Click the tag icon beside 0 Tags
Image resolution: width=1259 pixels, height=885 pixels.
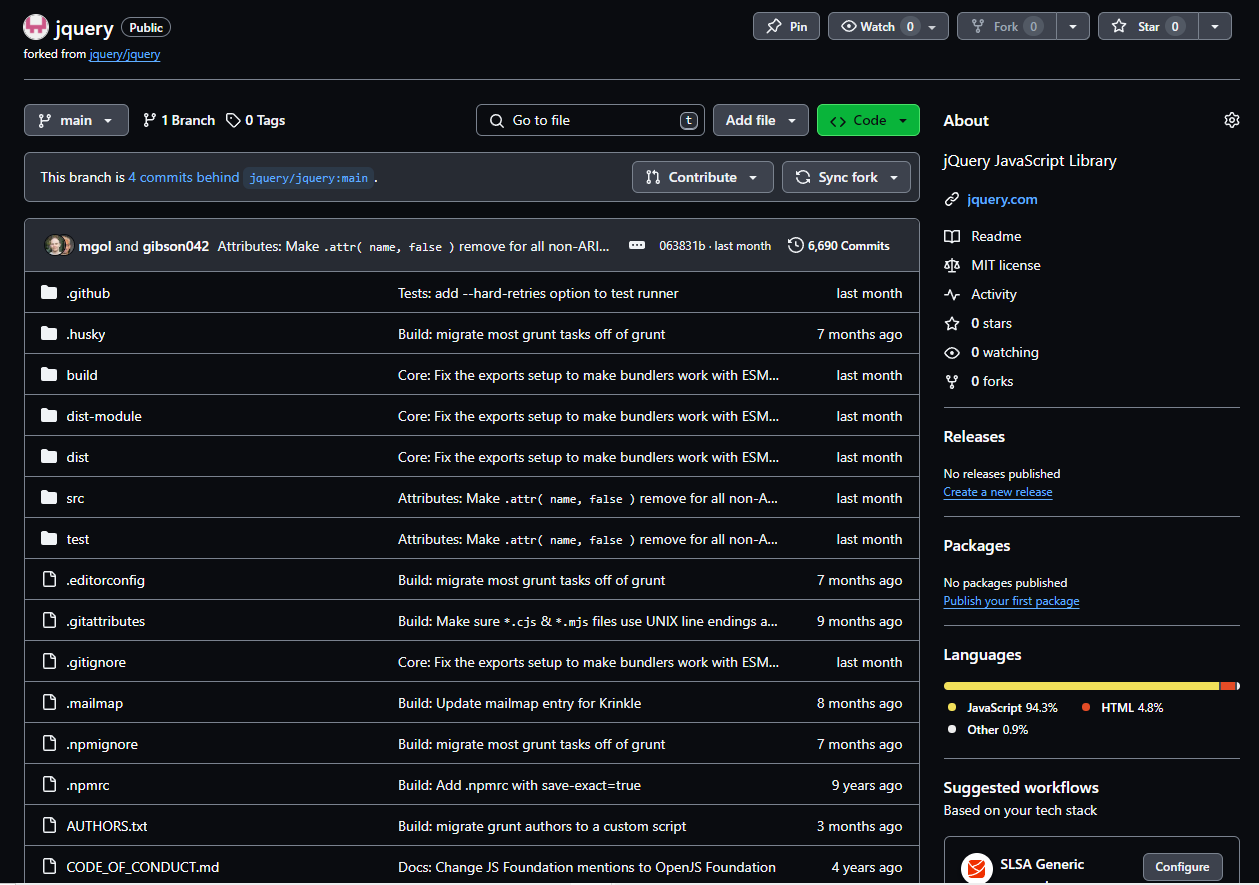coord(233,120)
